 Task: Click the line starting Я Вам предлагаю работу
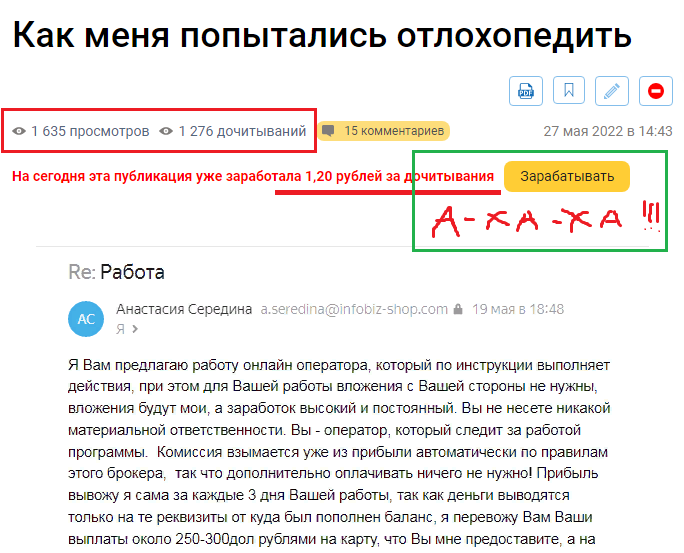pyautogui.click(x=339, y=365)
